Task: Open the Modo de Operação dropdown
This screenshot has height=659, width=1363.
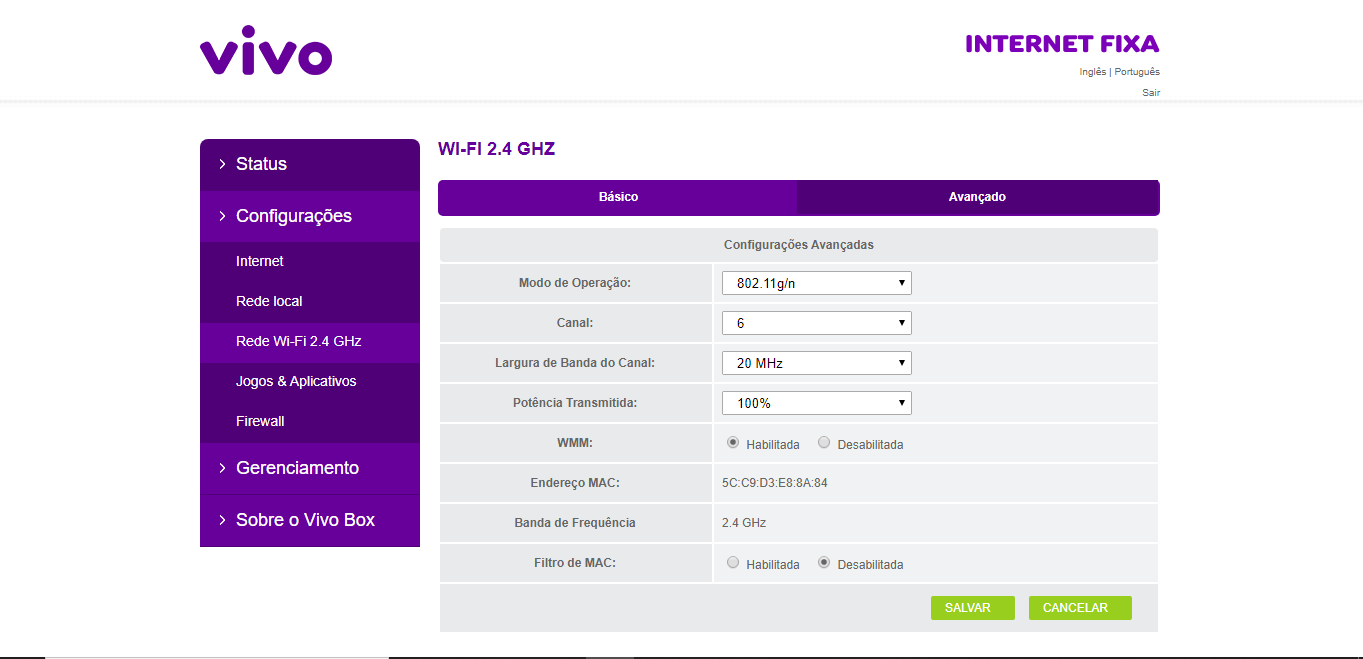Action: tap(817, 283)
